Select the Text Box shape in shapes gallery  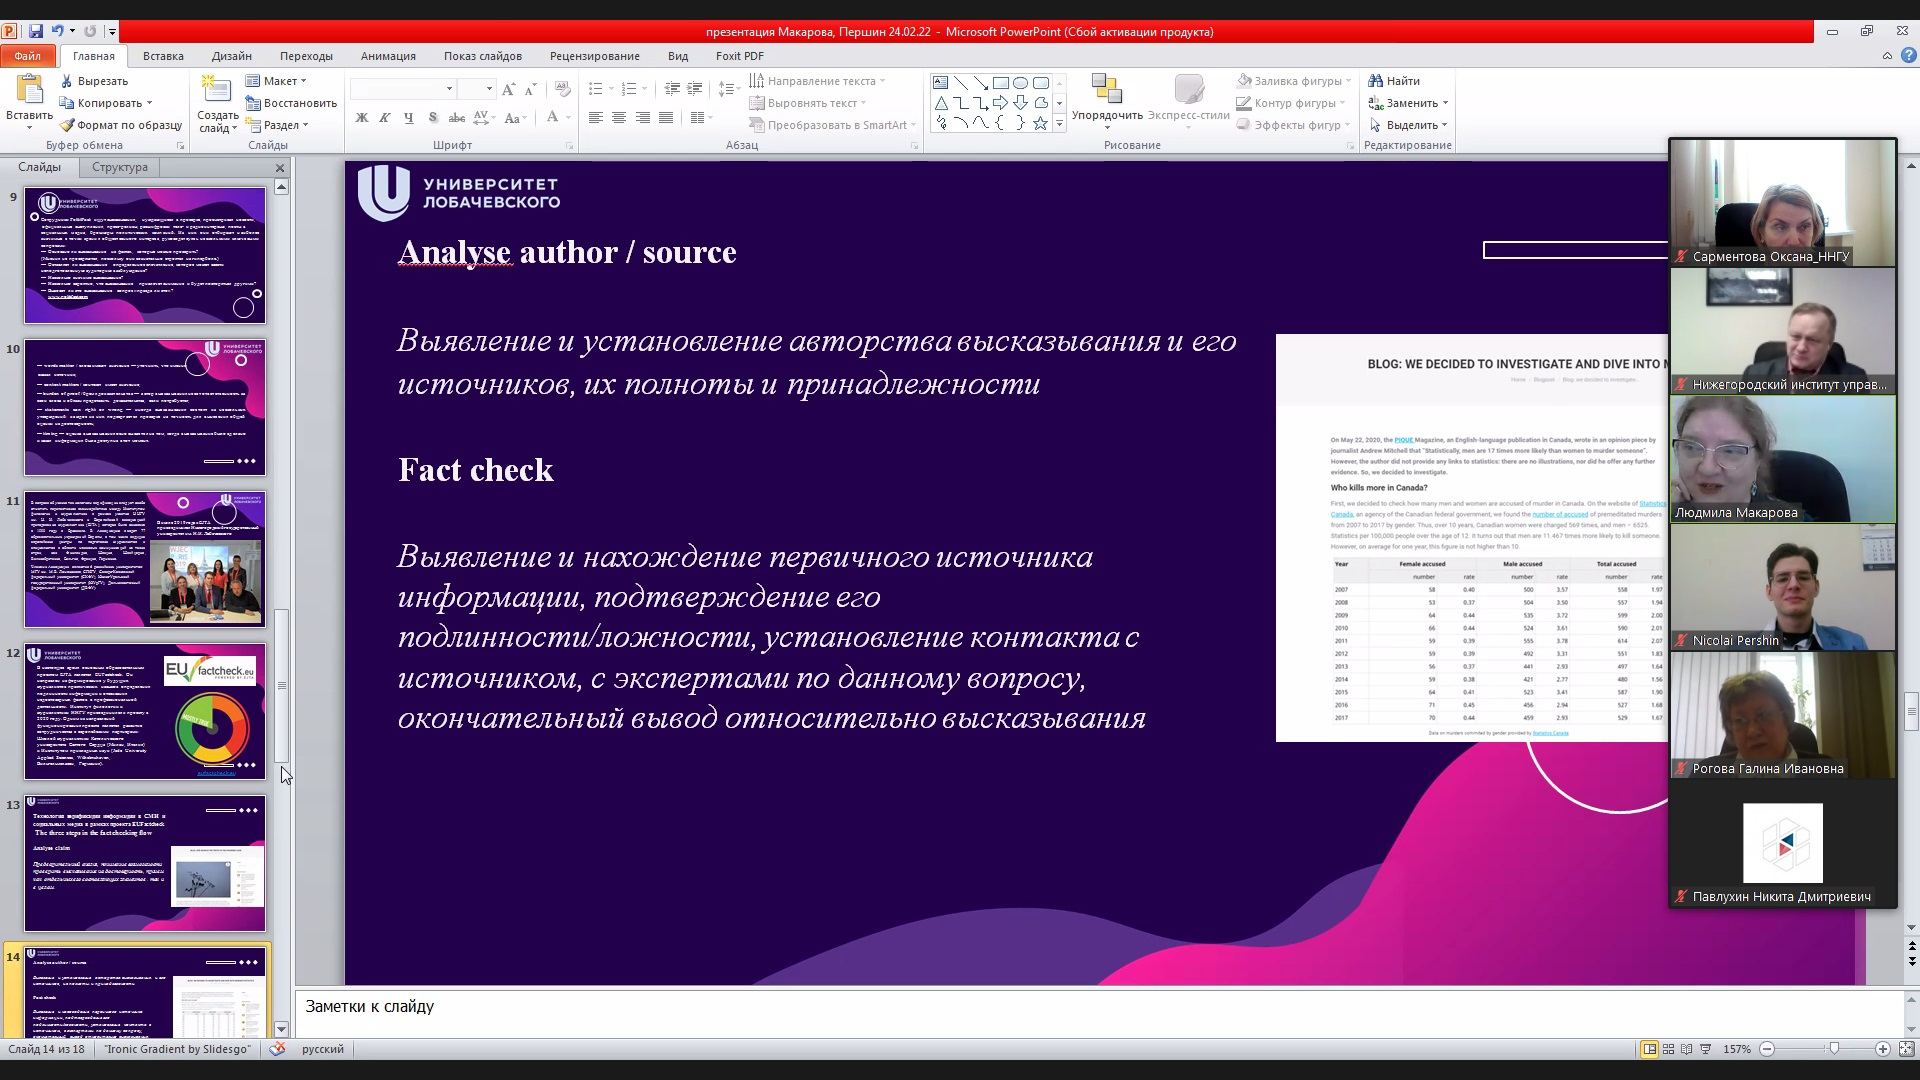click(941, 83)
